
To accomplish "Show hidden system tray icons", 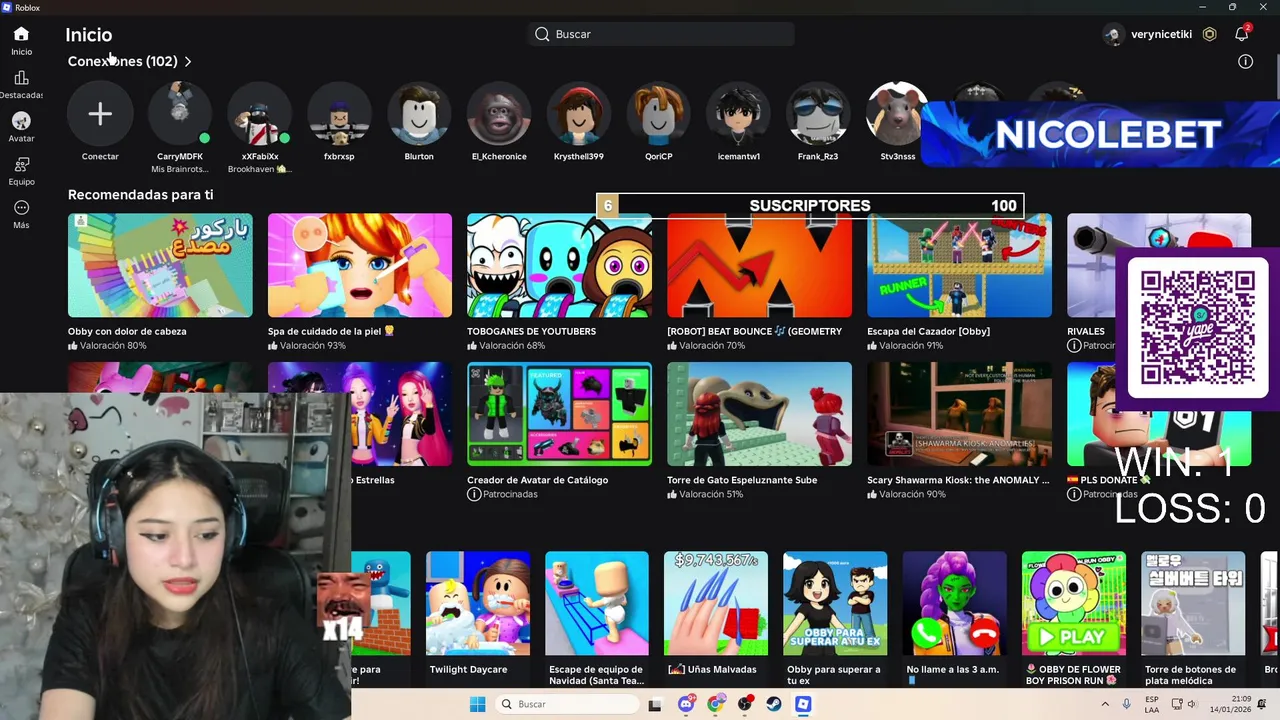I will coord(1105,704).
